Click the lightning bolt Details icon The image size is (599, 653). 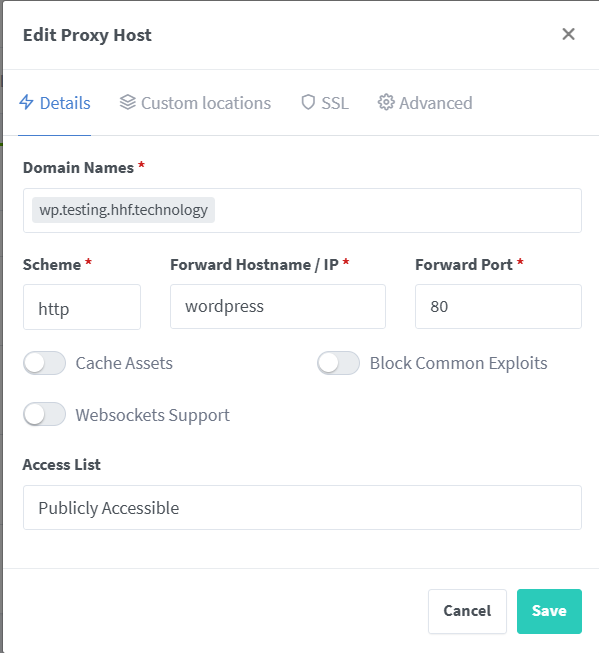pos(26,102)
